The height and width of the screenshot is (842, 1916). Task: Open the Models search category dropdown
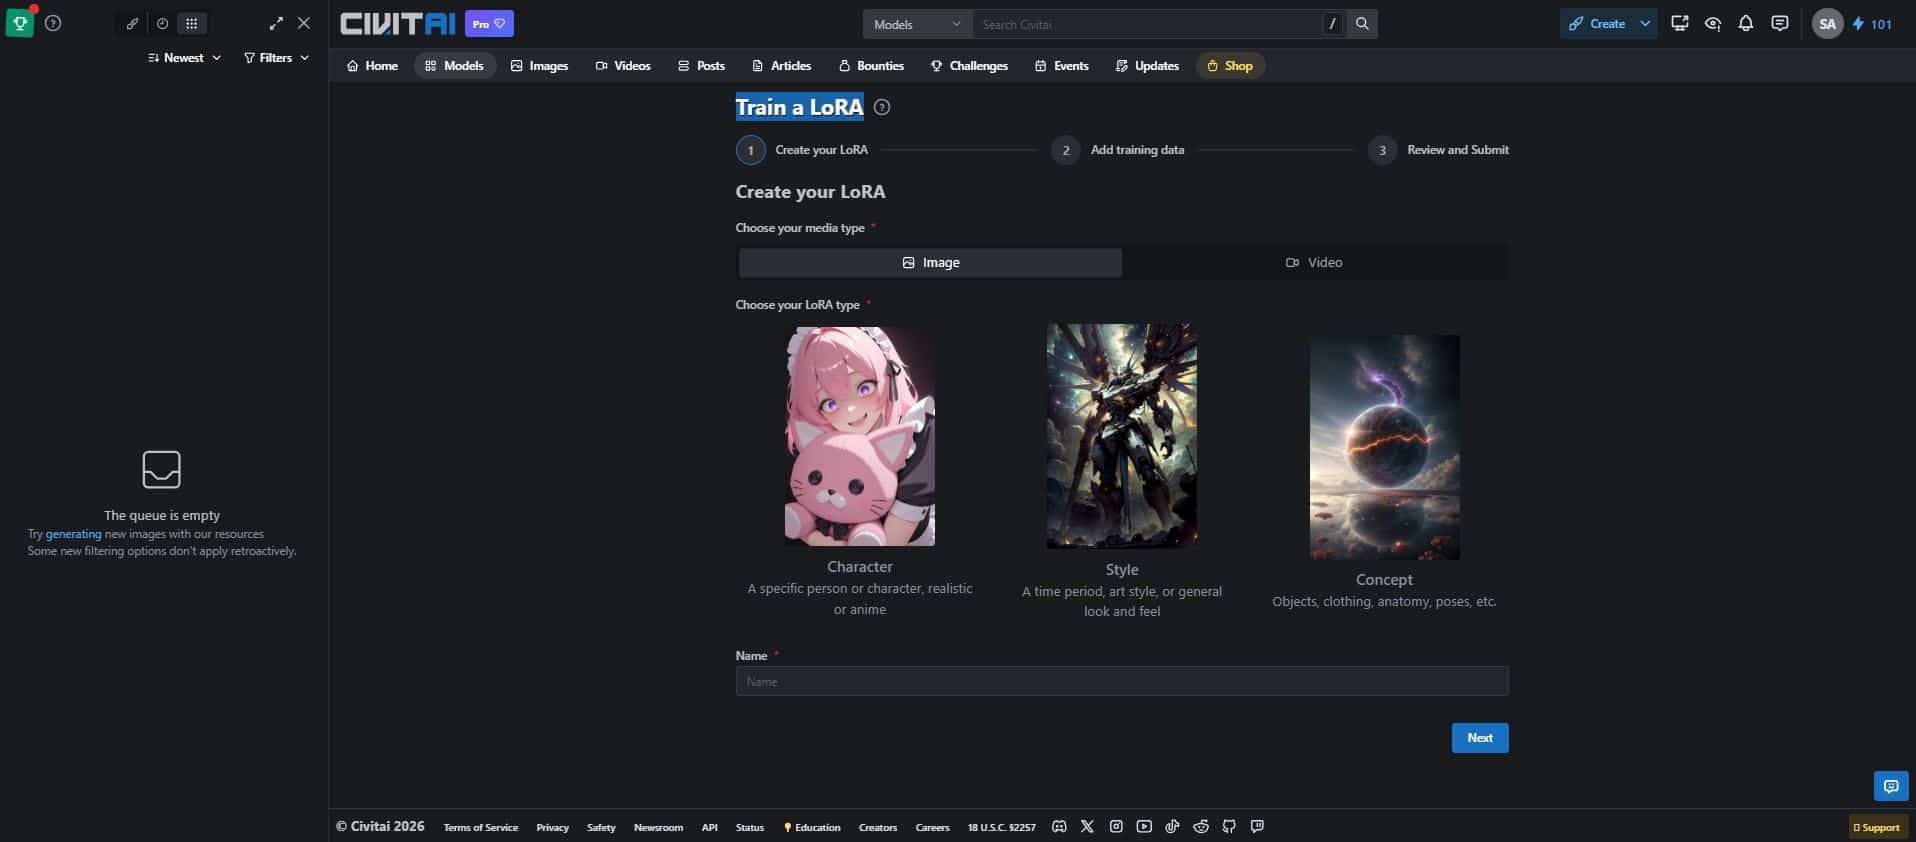click(x=917, y=24)
